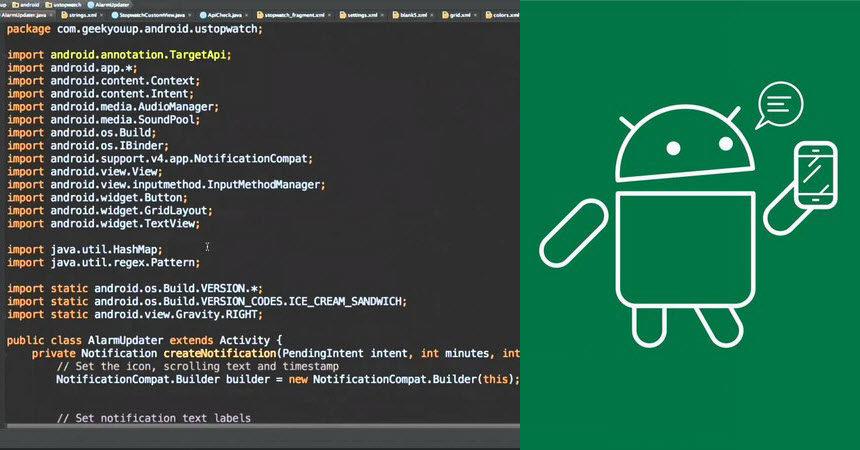Click the java.util.HashMap import

click(84, 250)
